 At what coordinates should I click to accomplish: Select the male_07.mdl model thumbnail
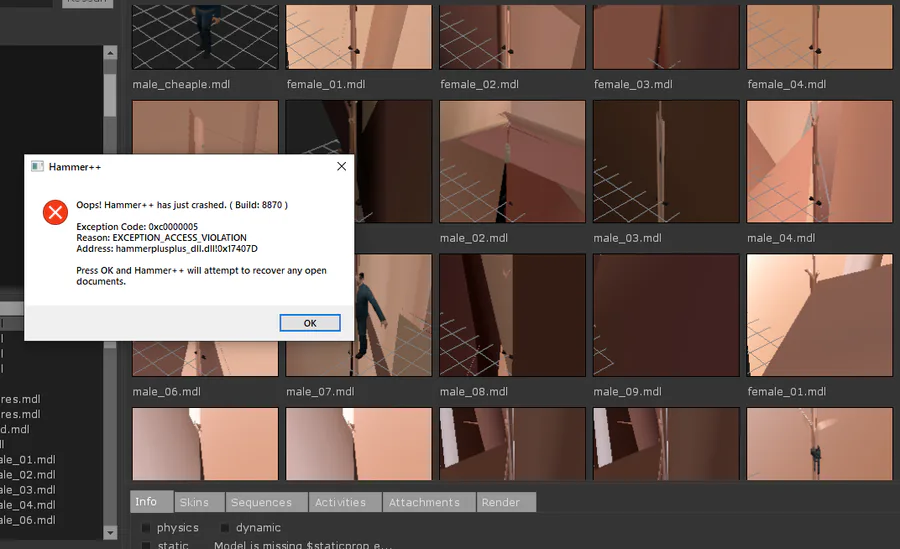click(x=393, y=315)
